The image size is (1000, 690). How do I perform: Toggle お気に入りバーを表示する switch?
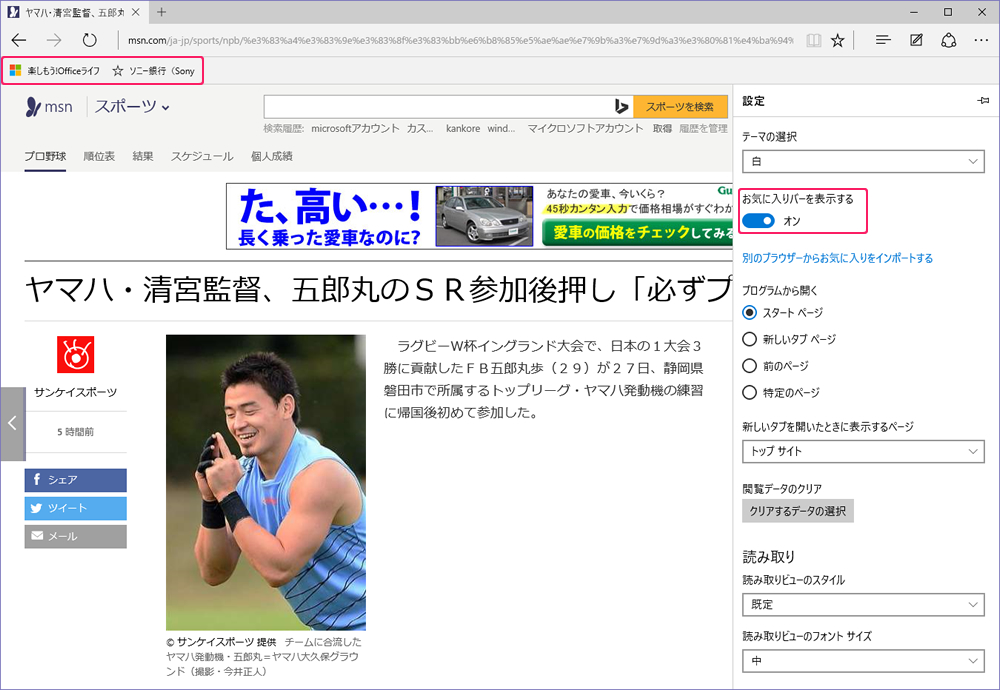click(758, 221)
